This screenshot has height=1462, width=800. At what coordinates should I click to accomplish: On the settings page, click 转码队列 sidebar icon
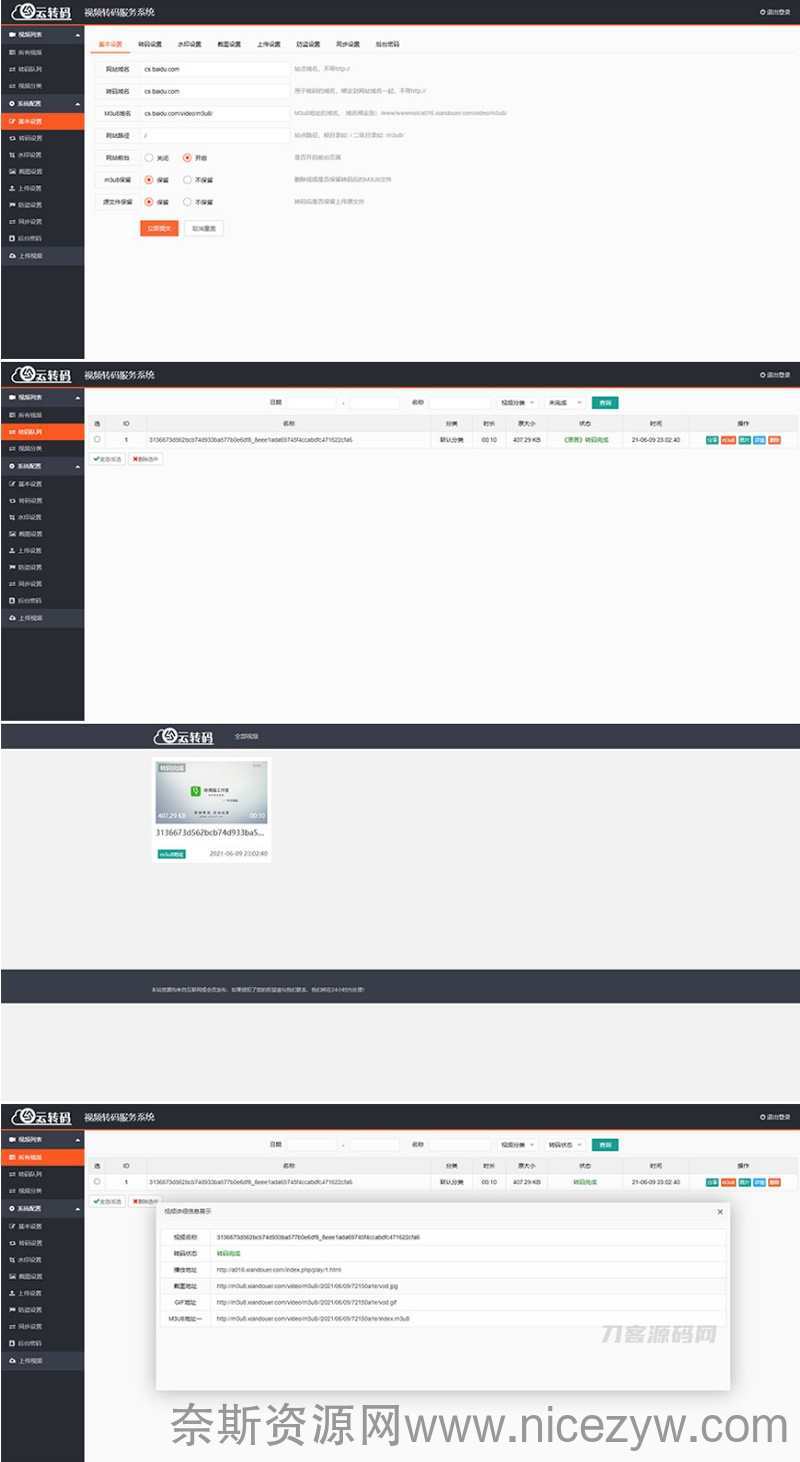point(12,69)
